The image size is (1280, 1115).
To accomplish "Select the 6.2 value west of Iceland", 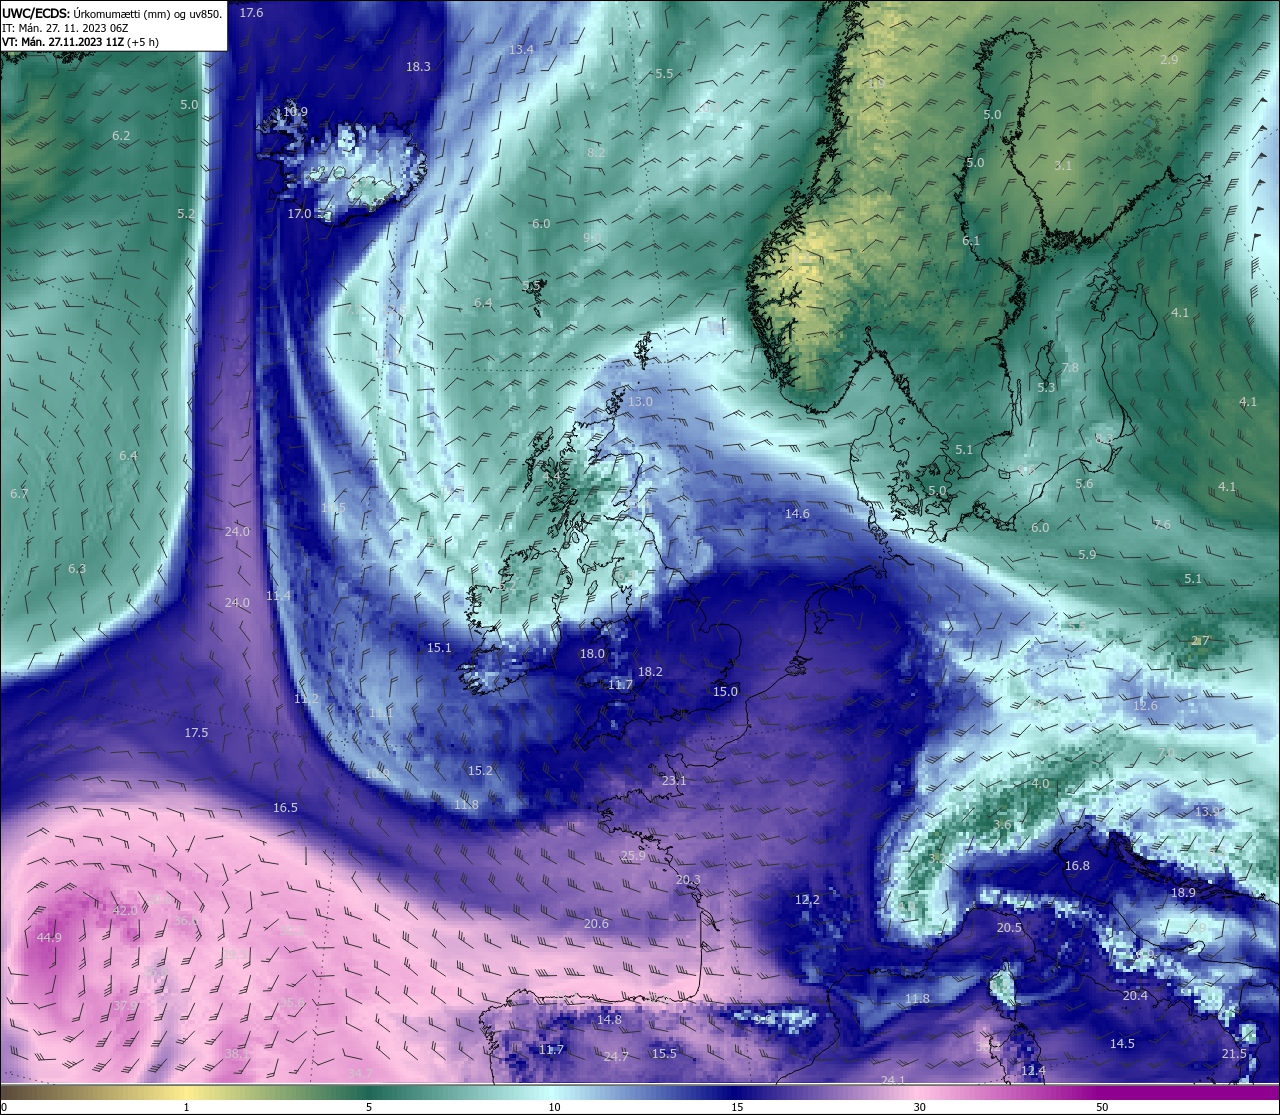I will point(121,136).
